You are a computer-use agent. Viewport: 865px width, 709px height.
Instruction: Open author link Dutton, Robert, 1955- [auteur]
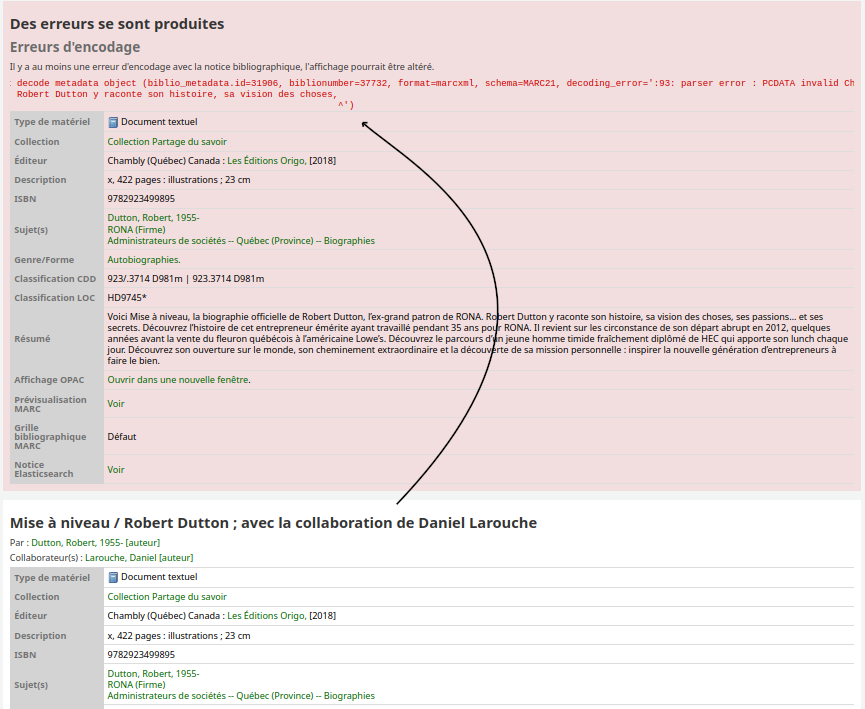(x=95, y=543)
